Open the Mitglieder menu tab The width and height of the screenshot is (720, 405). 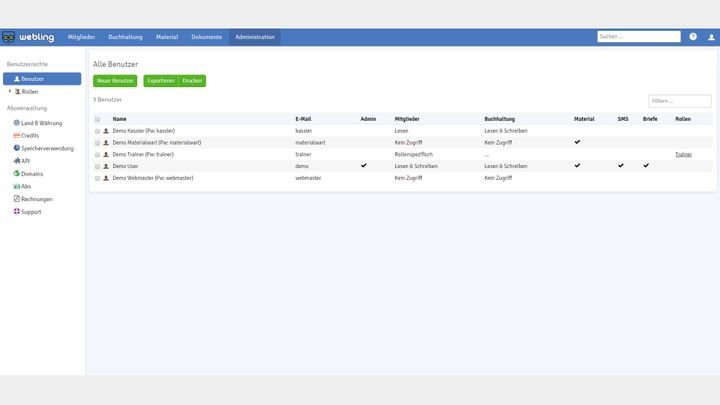[82, 37]
